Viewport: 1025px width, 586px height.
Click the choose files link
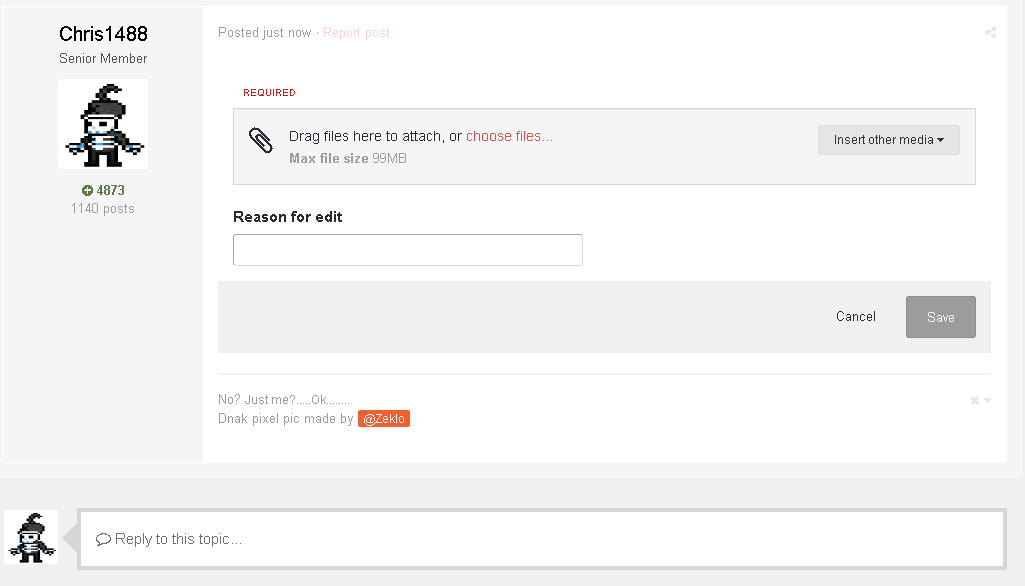coord(509,136)
